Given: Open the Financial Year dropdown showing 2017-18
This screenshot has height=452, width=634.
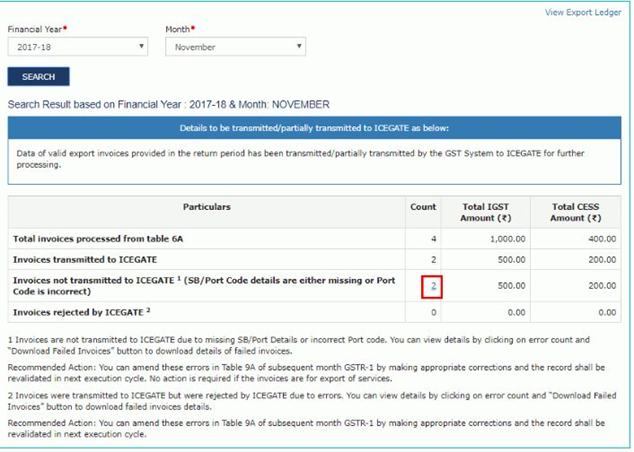Looking at the screenshot, I should pyautogui.click(x=78, y=47).
